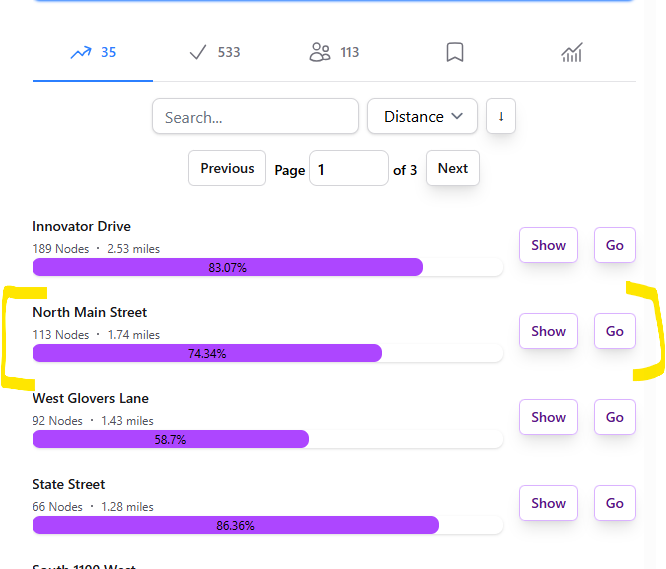Show West Glovers Lane on map
666x569 pixels.
[548, 418]
